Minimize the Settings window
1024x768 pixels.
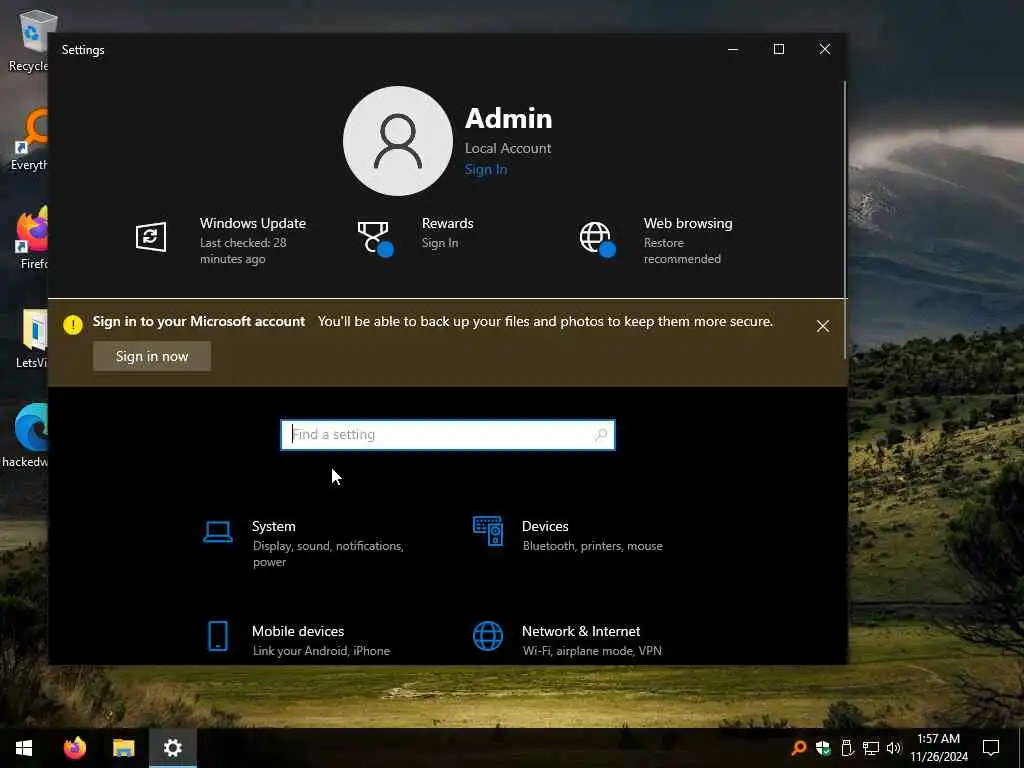tap(733, 50)
